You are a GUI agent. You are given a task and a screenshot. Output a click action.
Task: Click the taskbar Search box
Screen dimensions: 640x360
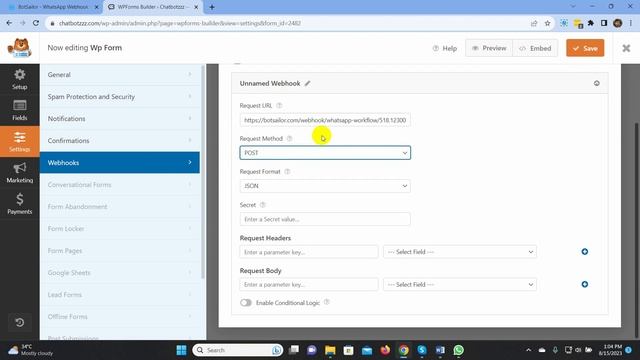tap(238, 350)
